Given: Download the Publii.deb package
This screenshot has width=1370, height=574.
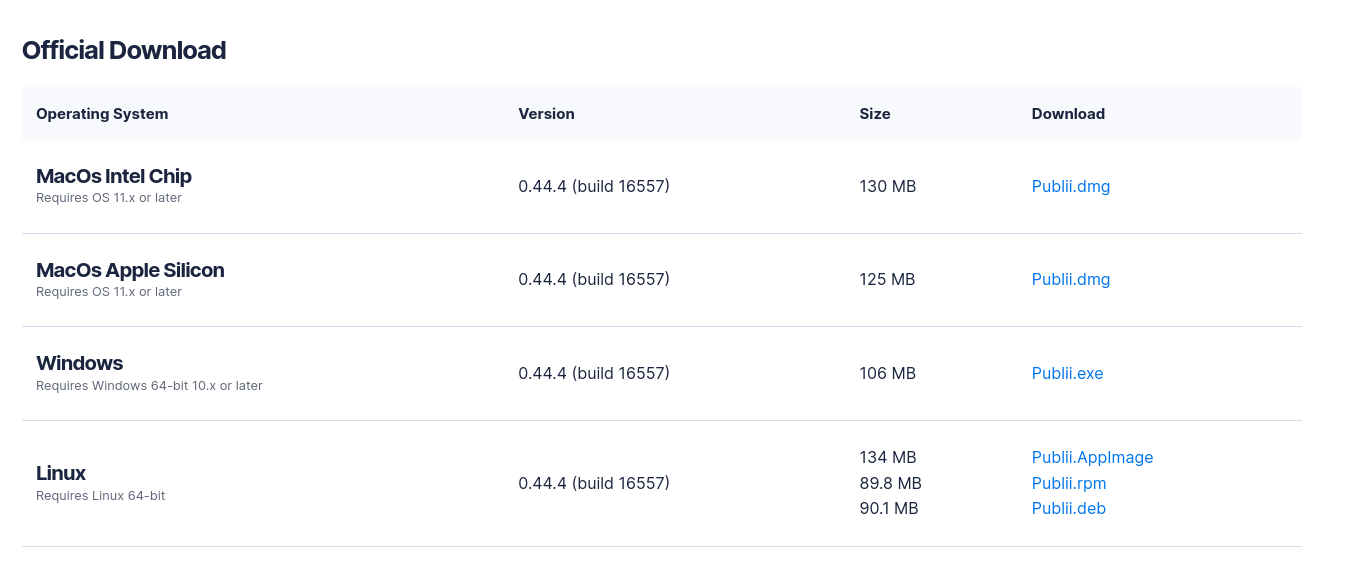Looking at the screenshot, I should tap(1068, 508).
